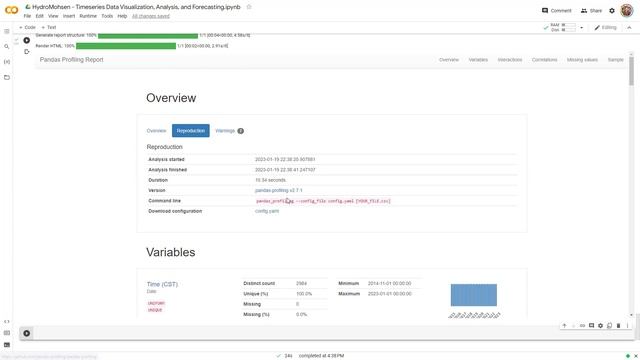The height and width of the screenshot is (360, 640).
Task: Click the command line code snippet
Action: coord(323,201)
